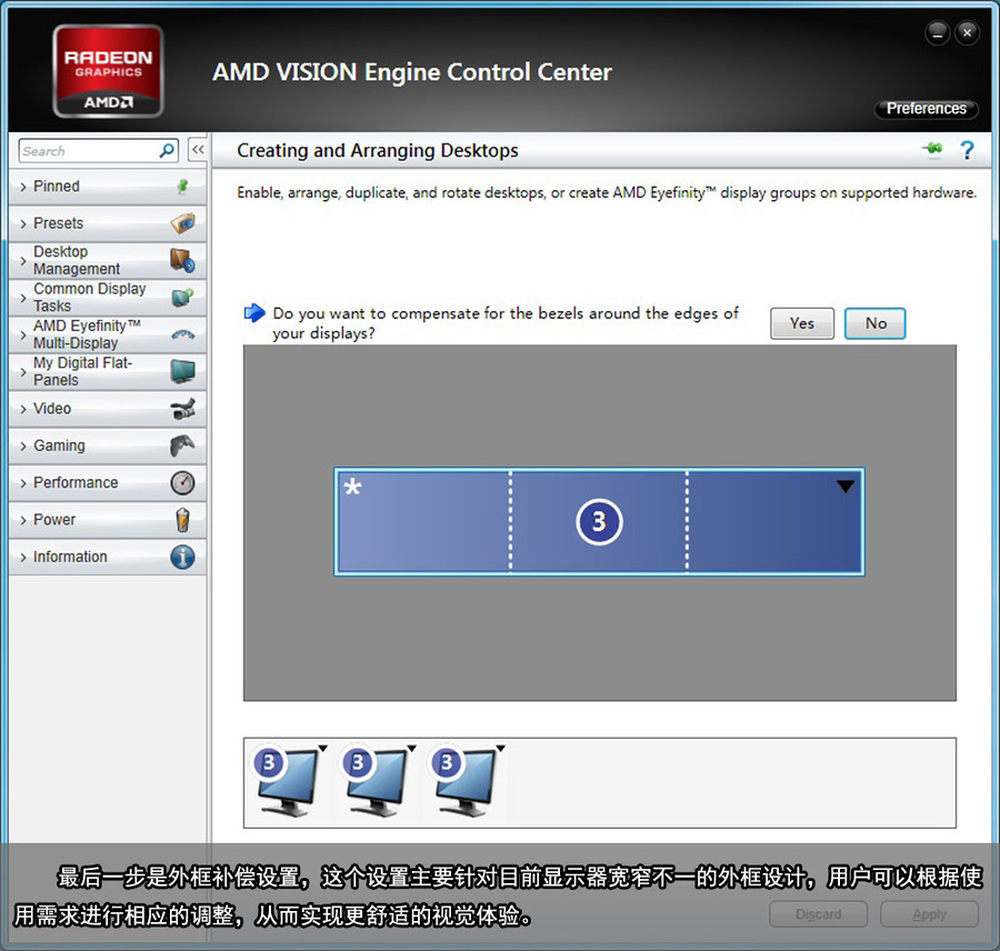This screenshot has width=1000, height=951.
Task: Open the Information category
Action: 107,557
